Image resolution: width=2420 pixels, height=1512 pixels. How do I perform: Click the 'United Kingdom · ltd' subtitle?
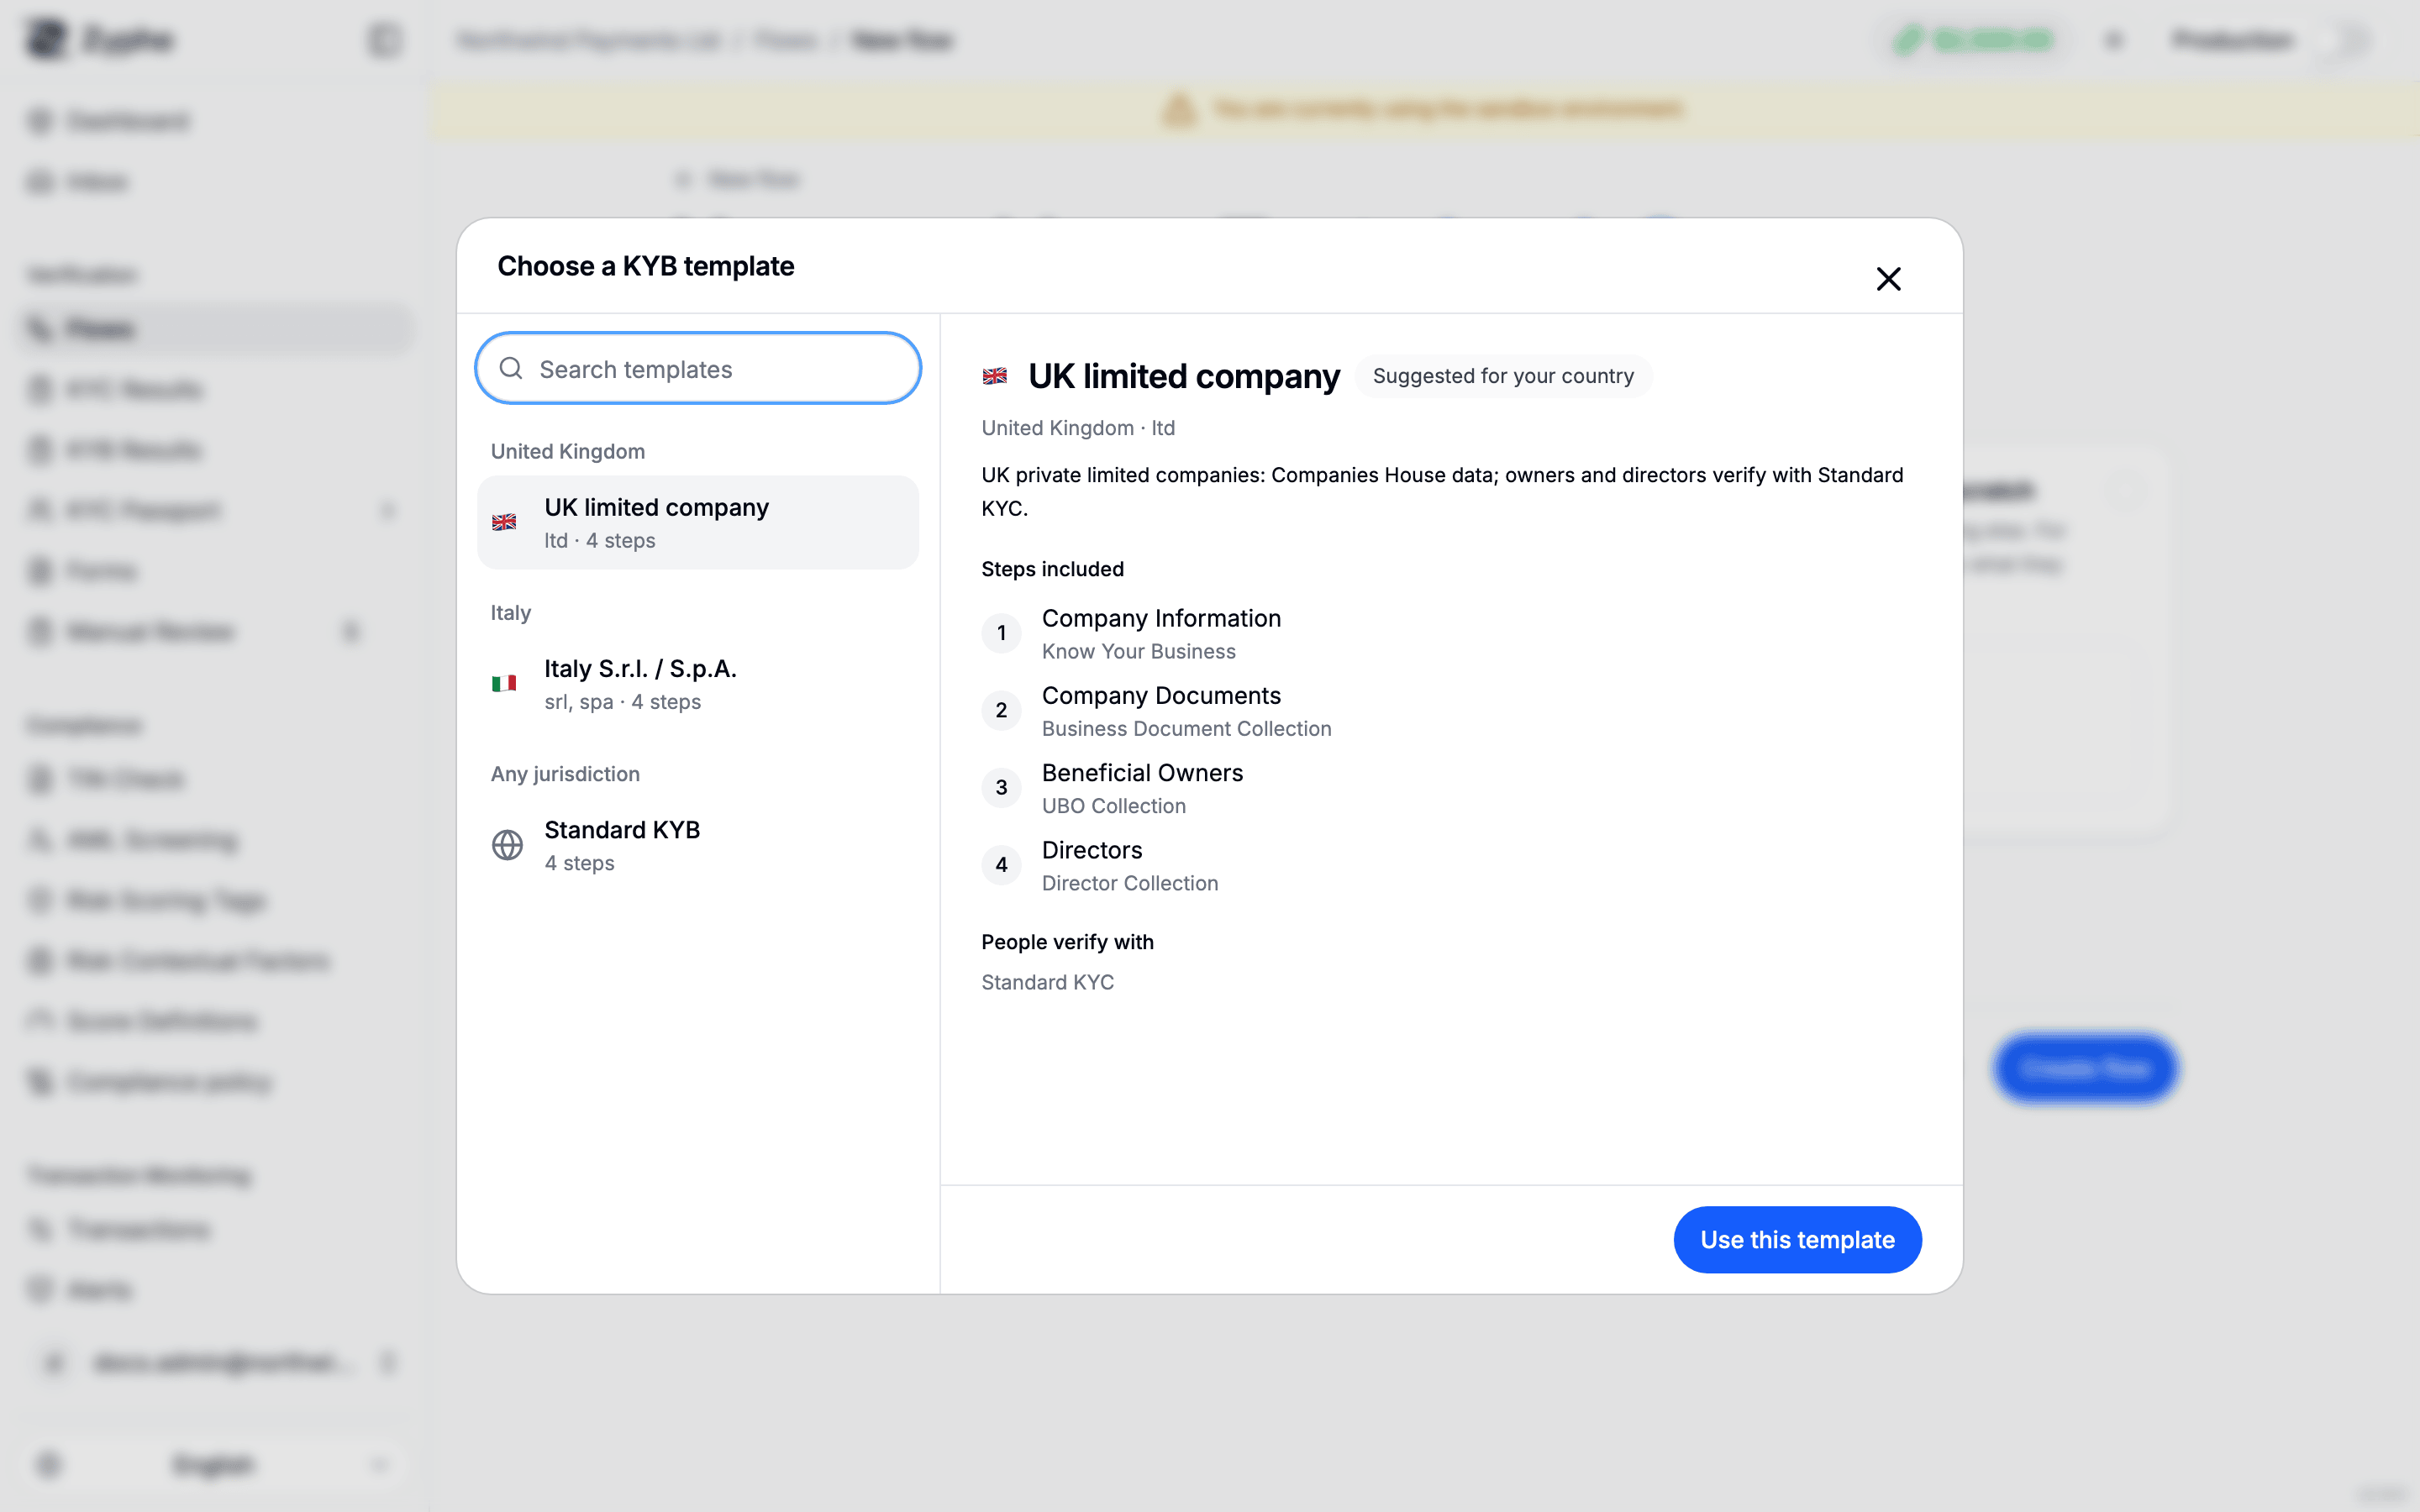(1078, 428)
